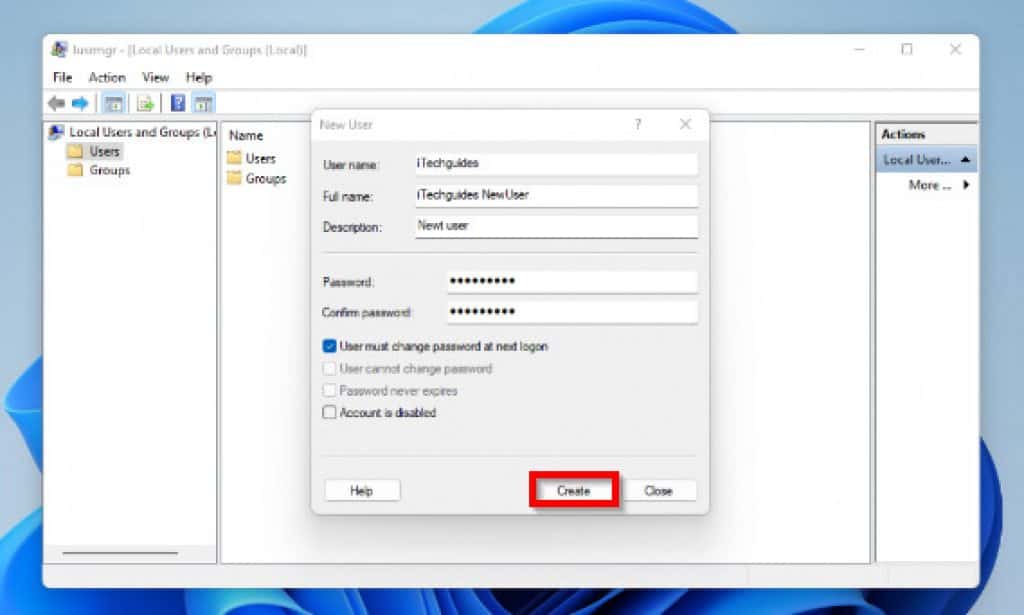Toggle the Show/Hide Console Tree toolbar icon
Image resolution: width=1024 pixels, height=615 pixels.
pyautogui.click(x=114, y=103)
